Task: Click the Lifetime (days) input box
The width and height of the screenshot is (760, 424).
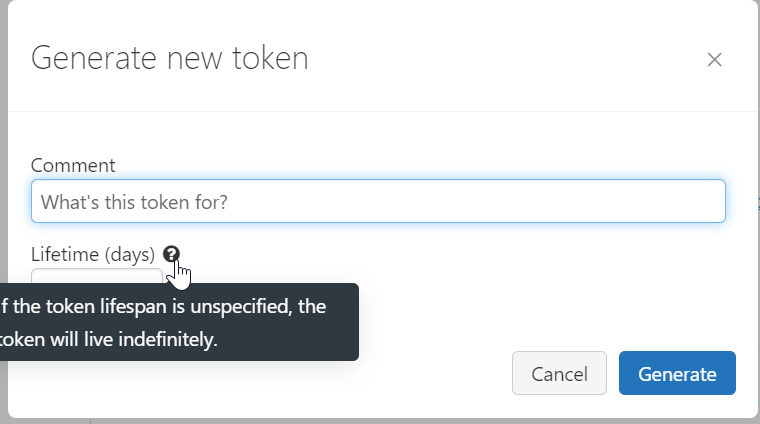Action: (96, 276)
